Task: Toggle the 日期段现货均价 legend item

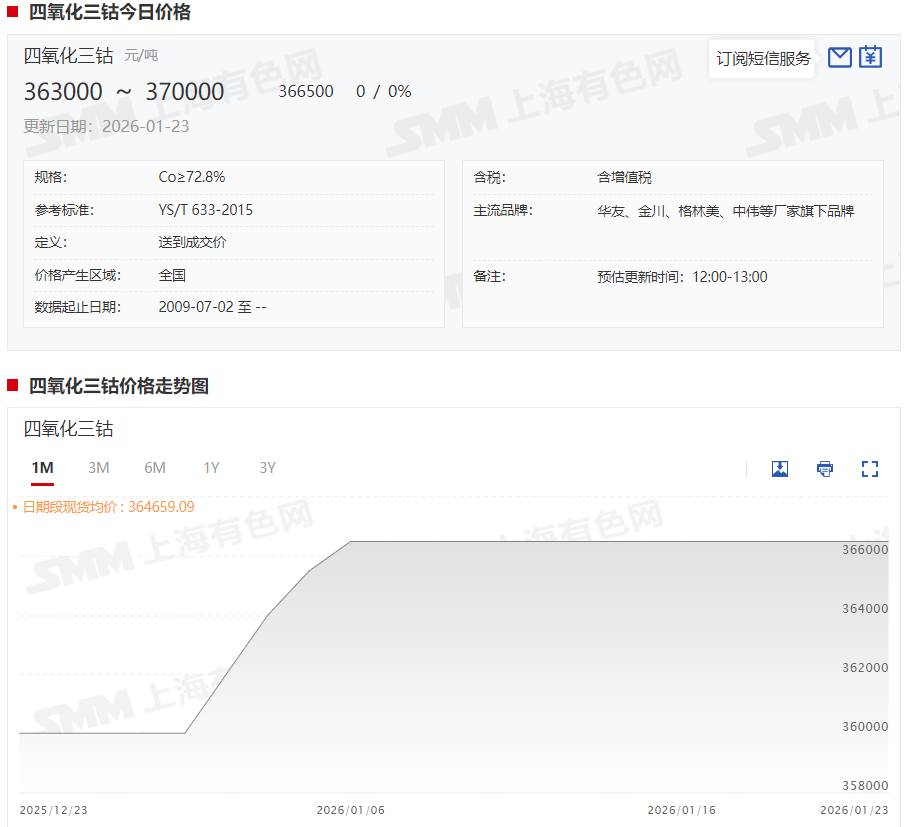Action: [x=103, y=507]
